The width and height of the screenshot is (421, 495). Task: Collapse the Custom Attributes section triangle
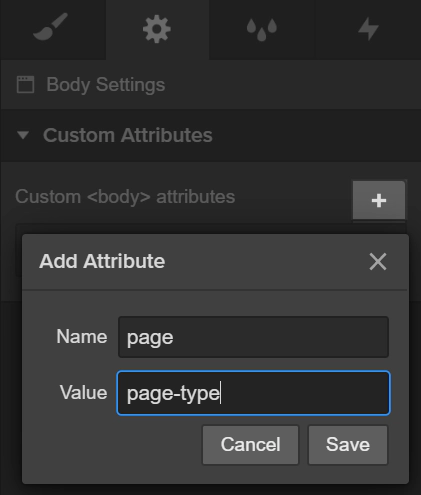(x=23, y=135)
